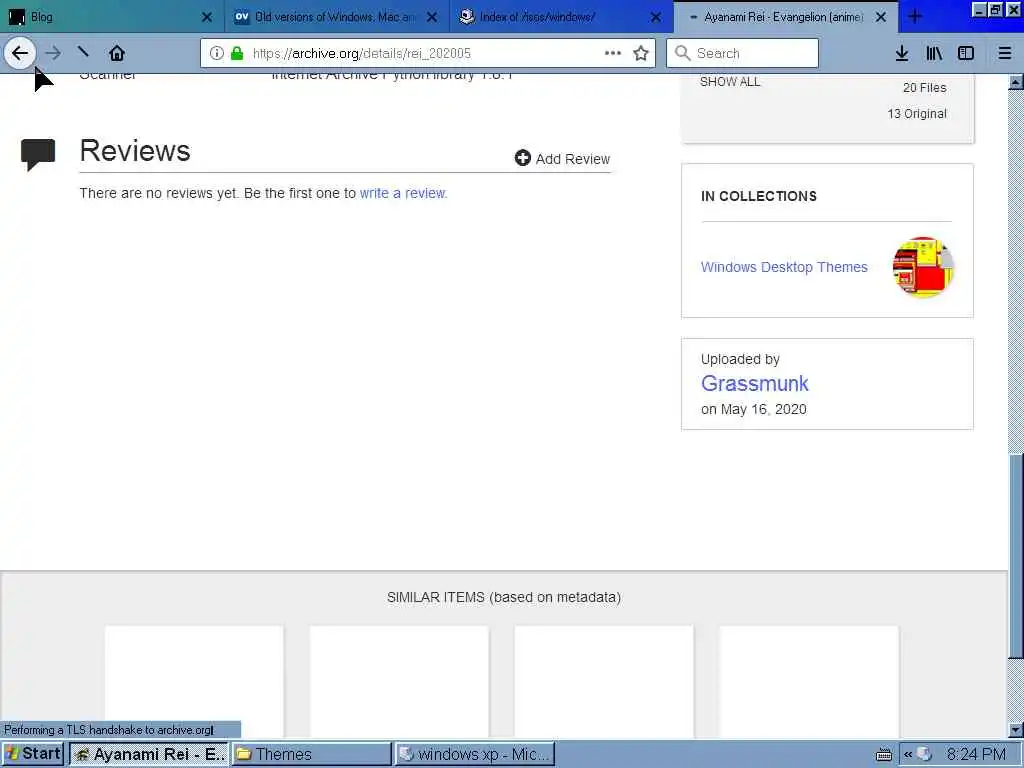Open page actions three-dot menu
The width and height of the screenshot is (1024, 768).
pyautogui.click(x=613, y=53)
